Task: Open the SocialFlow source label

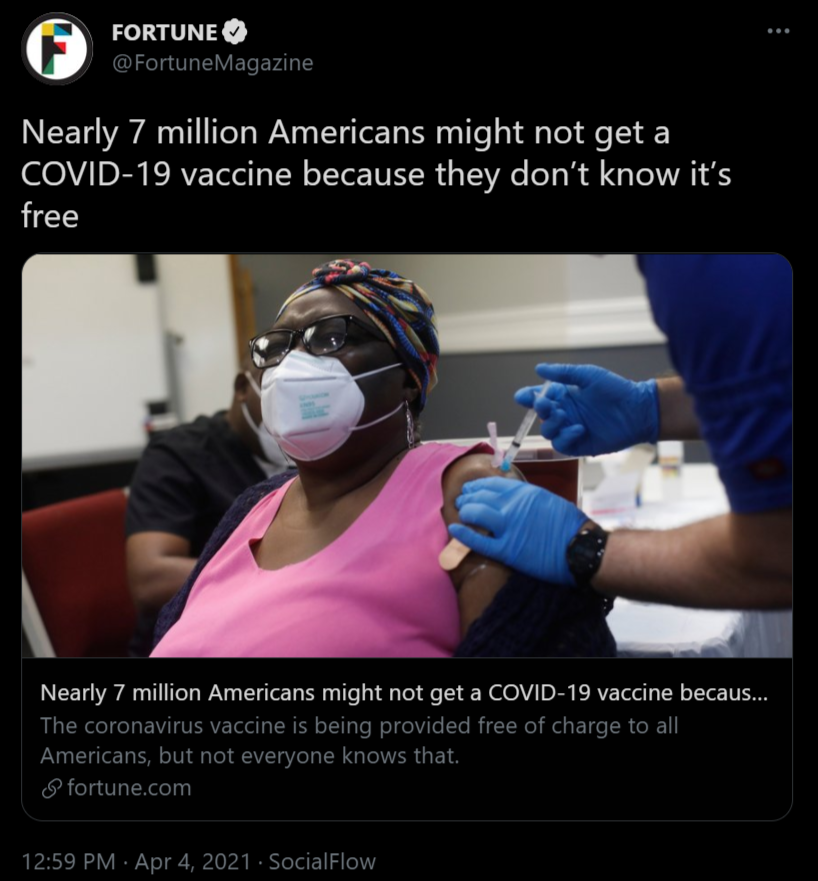Action: [322, 861]
